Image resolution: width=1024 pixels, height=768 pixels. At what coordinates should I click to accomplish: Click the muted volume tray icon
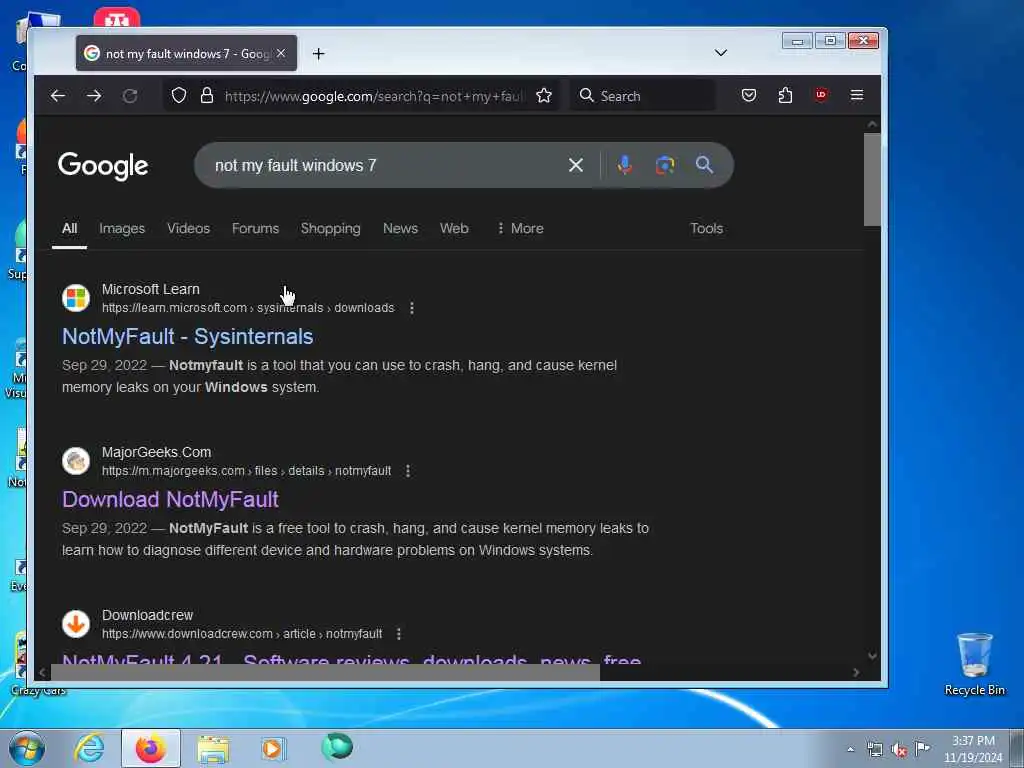click(x=899, y=750)
